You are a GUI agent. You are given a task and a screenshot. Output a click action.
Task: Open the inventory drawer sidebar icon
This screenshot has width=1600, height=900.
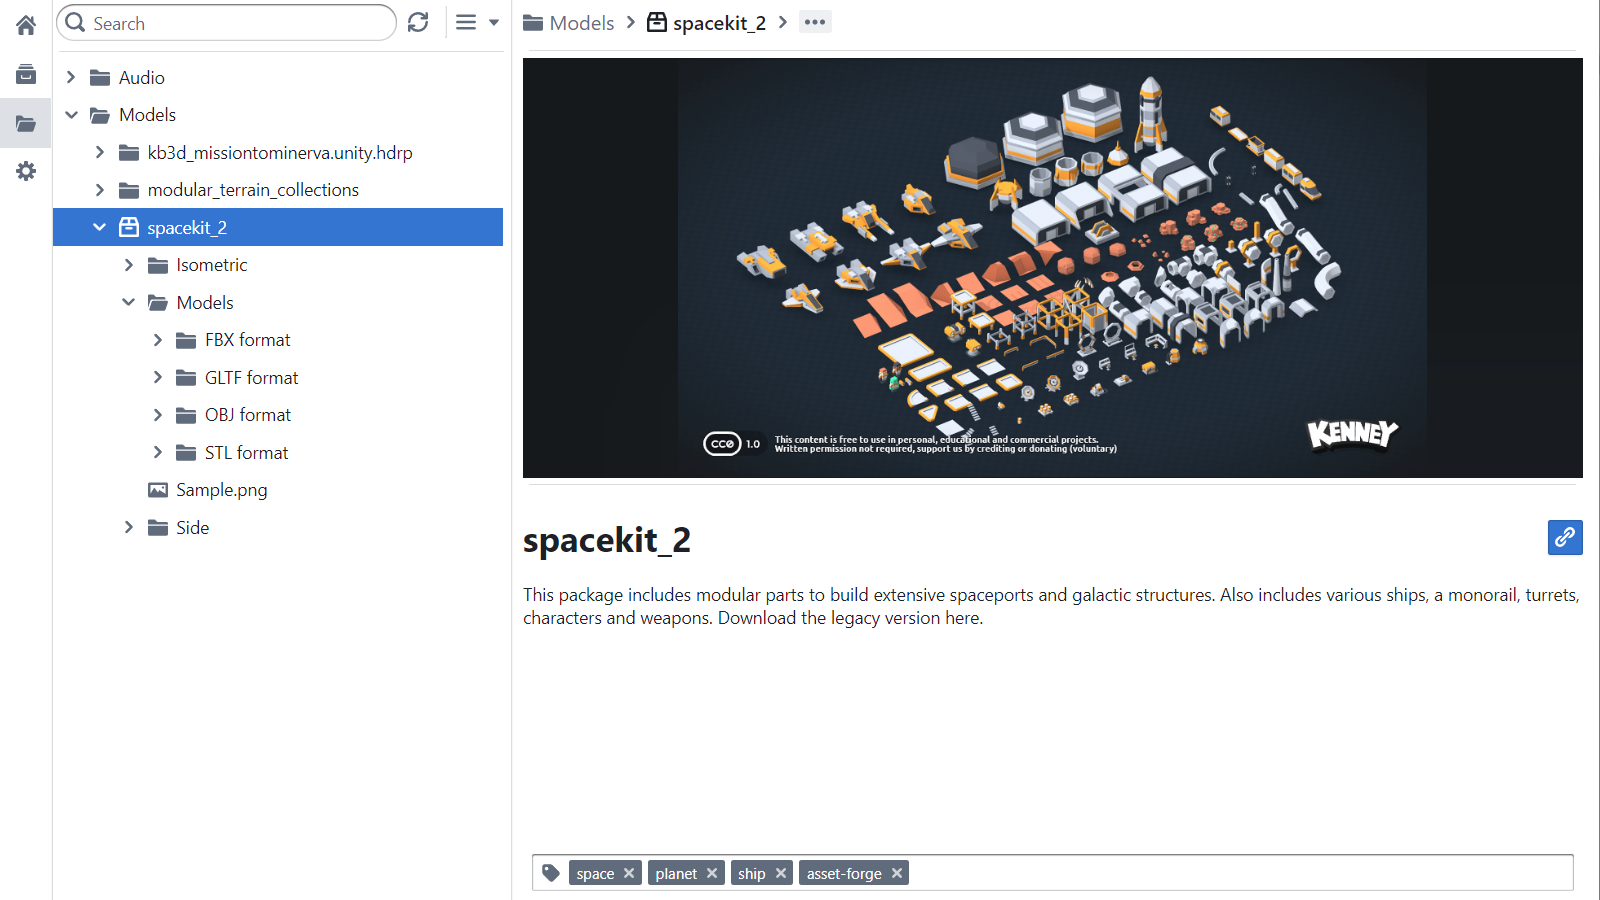pyautogui.click(x=26, y=74)
